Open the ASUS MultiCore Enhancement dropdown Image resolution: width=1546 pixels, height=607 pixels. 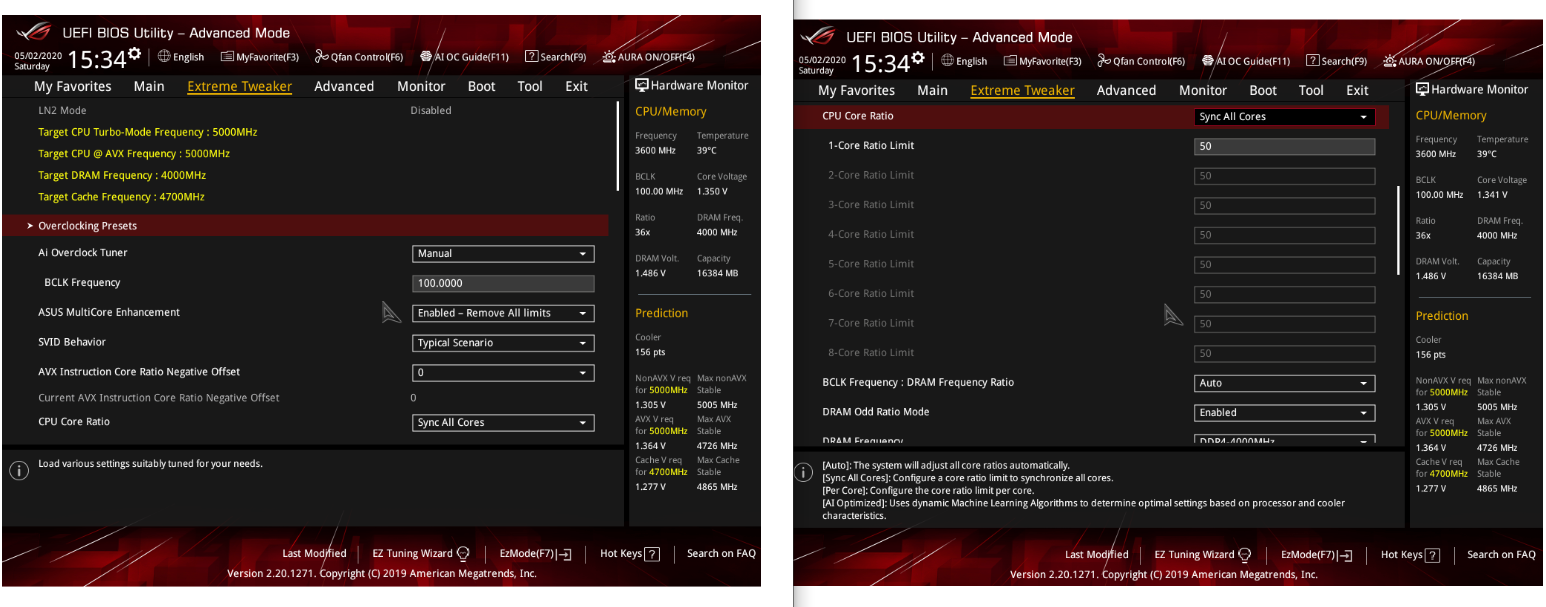point(503,313)
